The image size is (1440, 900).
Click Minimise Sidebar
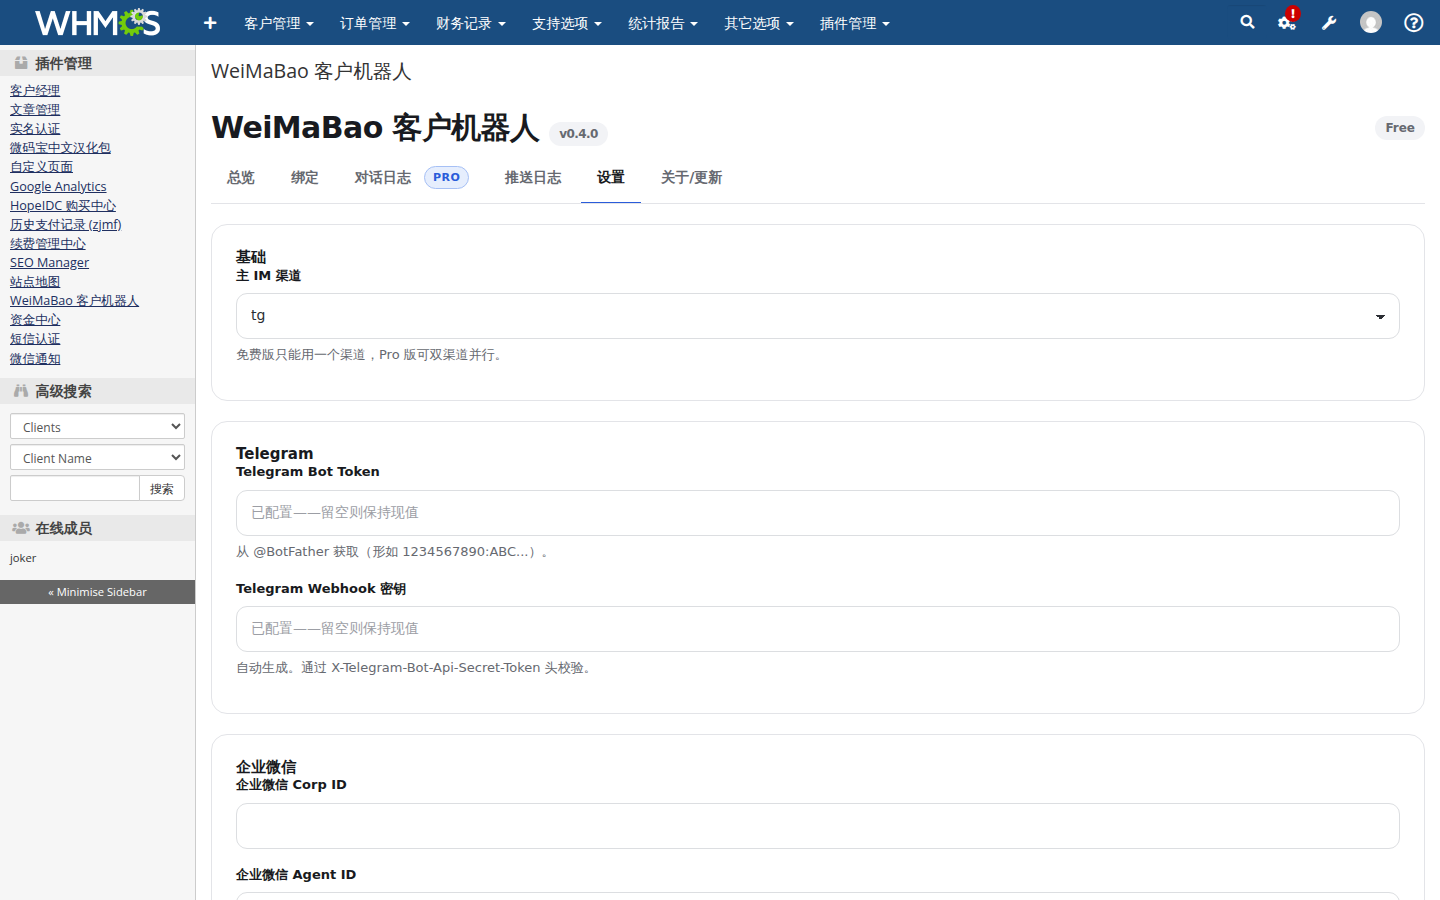coord(97,592)
